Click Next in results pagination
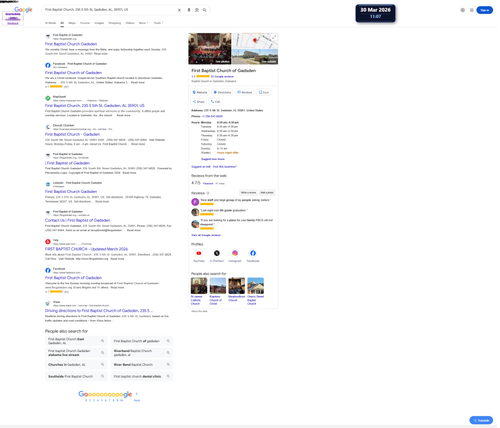Screen dimensions: 500x428 coord(137,400)
